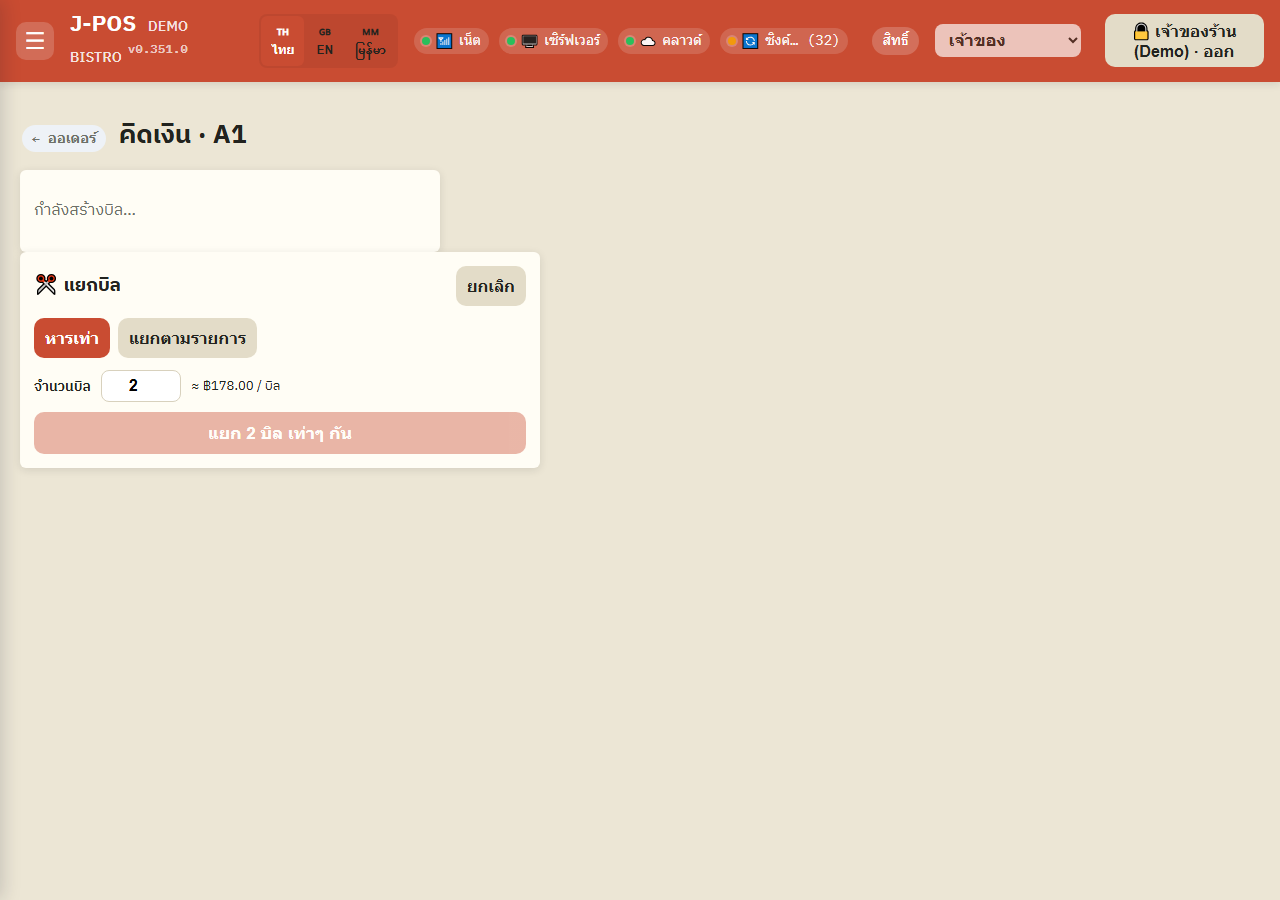This screenshot has width=1280, height=900.
Task: Switch language to Thai (TH)
Action: pos(283,41)
